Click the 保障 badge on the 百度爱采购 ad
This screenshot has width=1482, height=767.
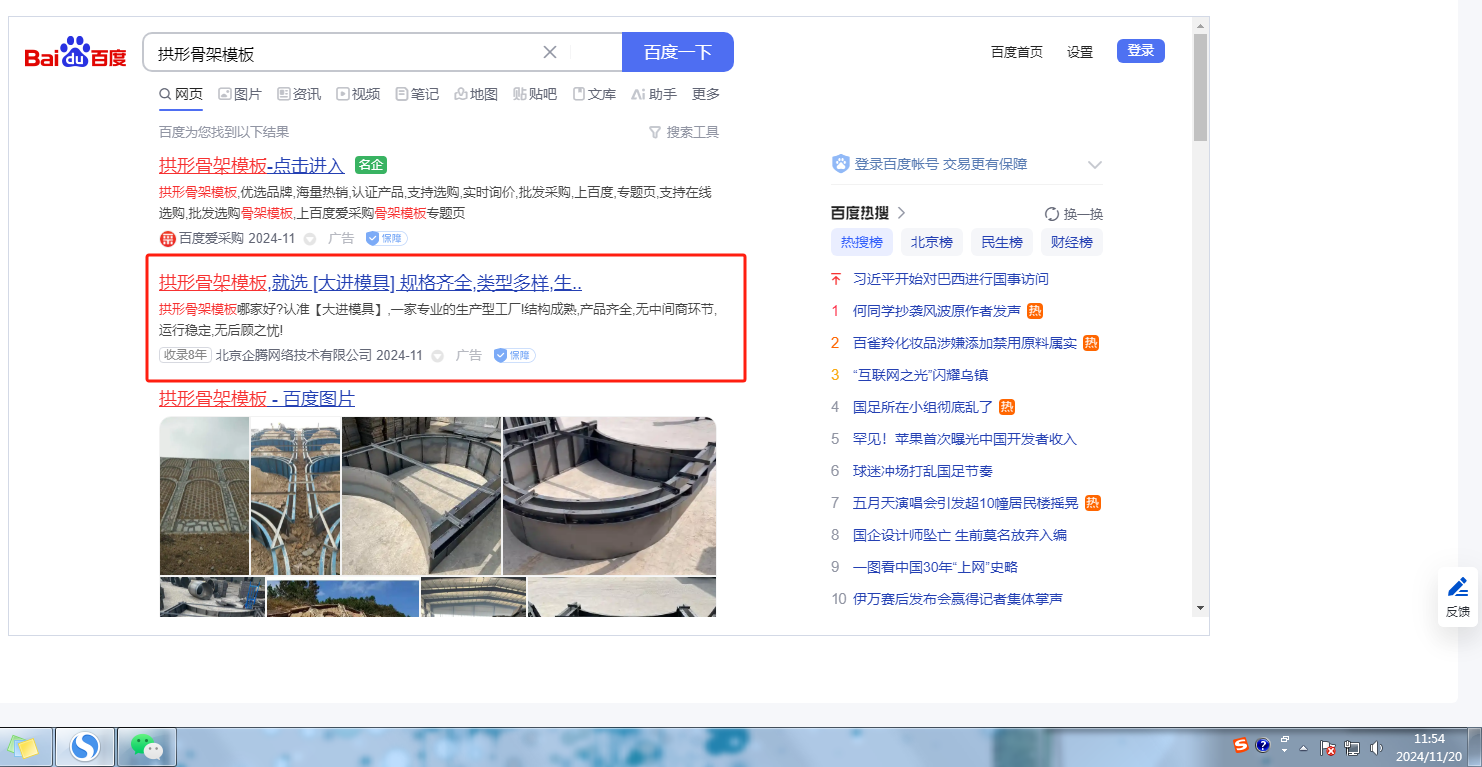click(x=386, y=239)
